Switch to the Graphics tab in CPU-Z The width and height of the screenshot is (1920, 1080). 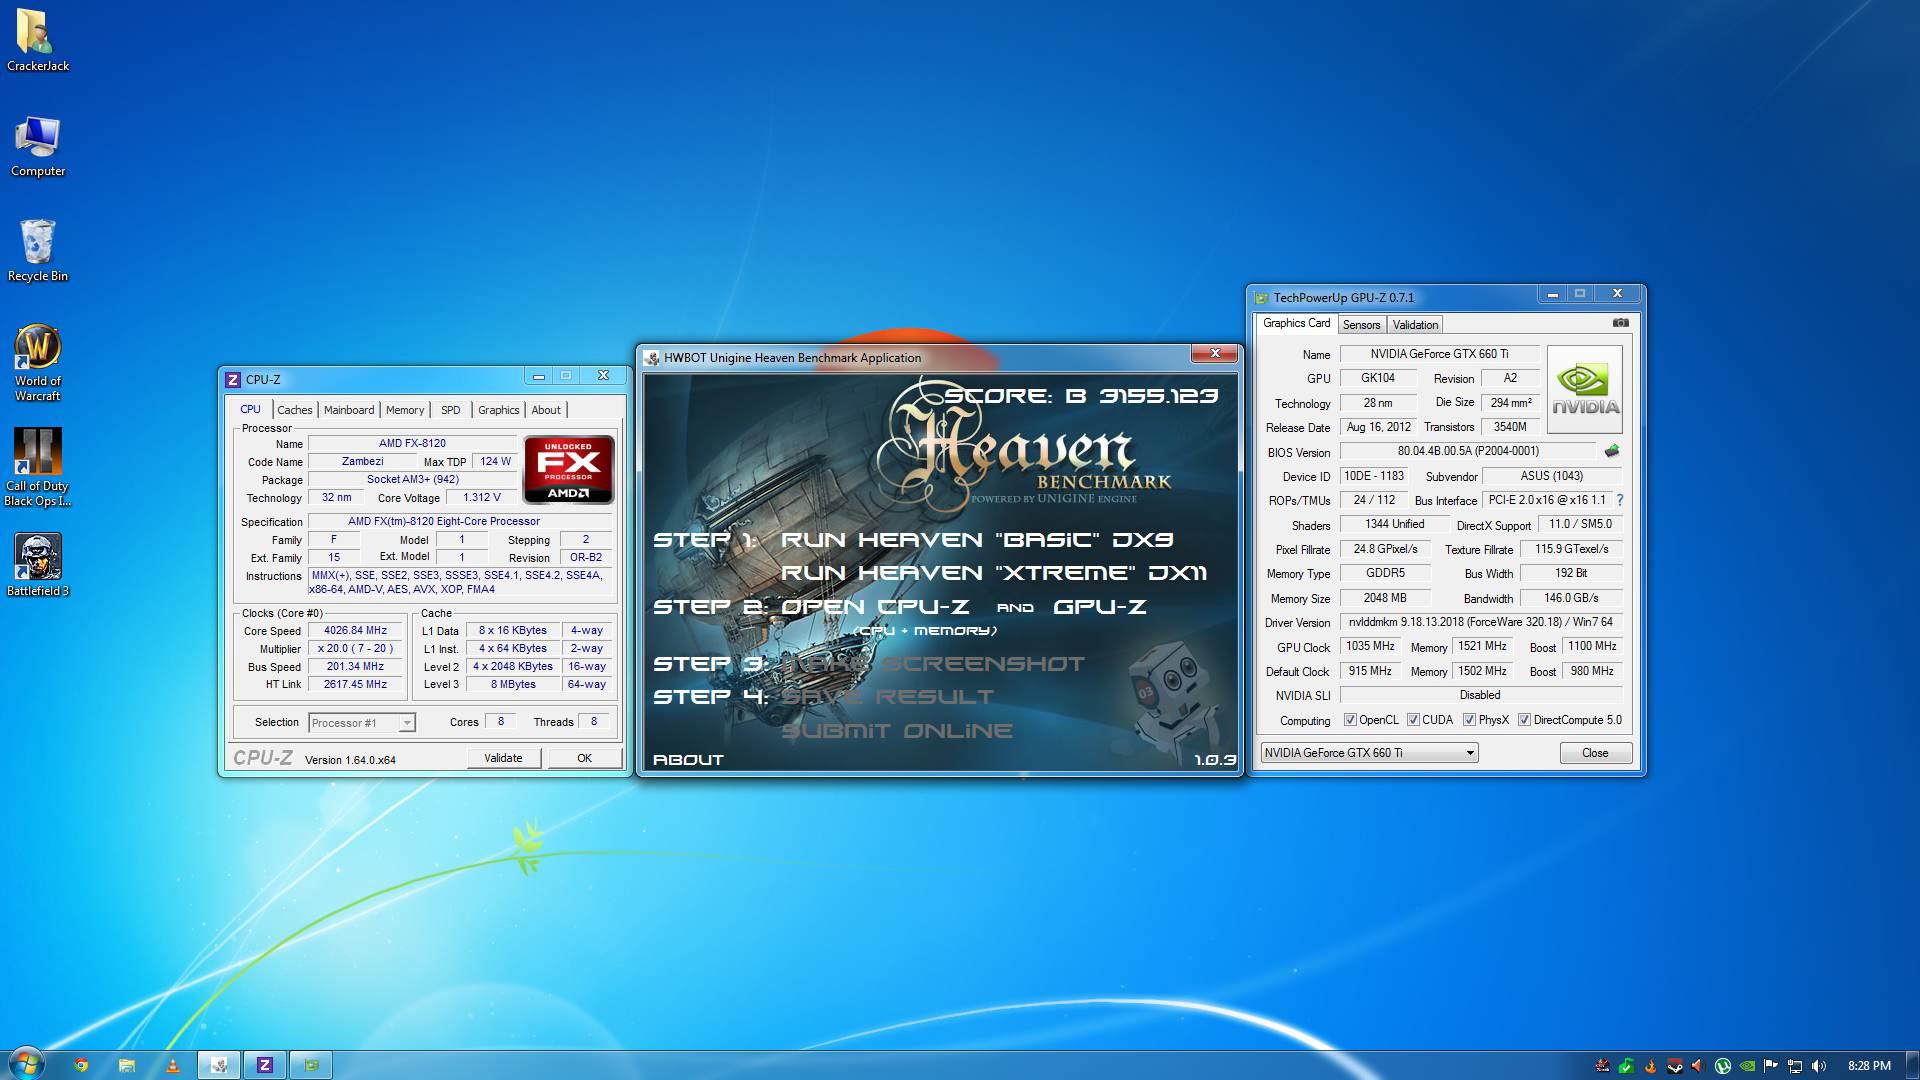(498, 410)
